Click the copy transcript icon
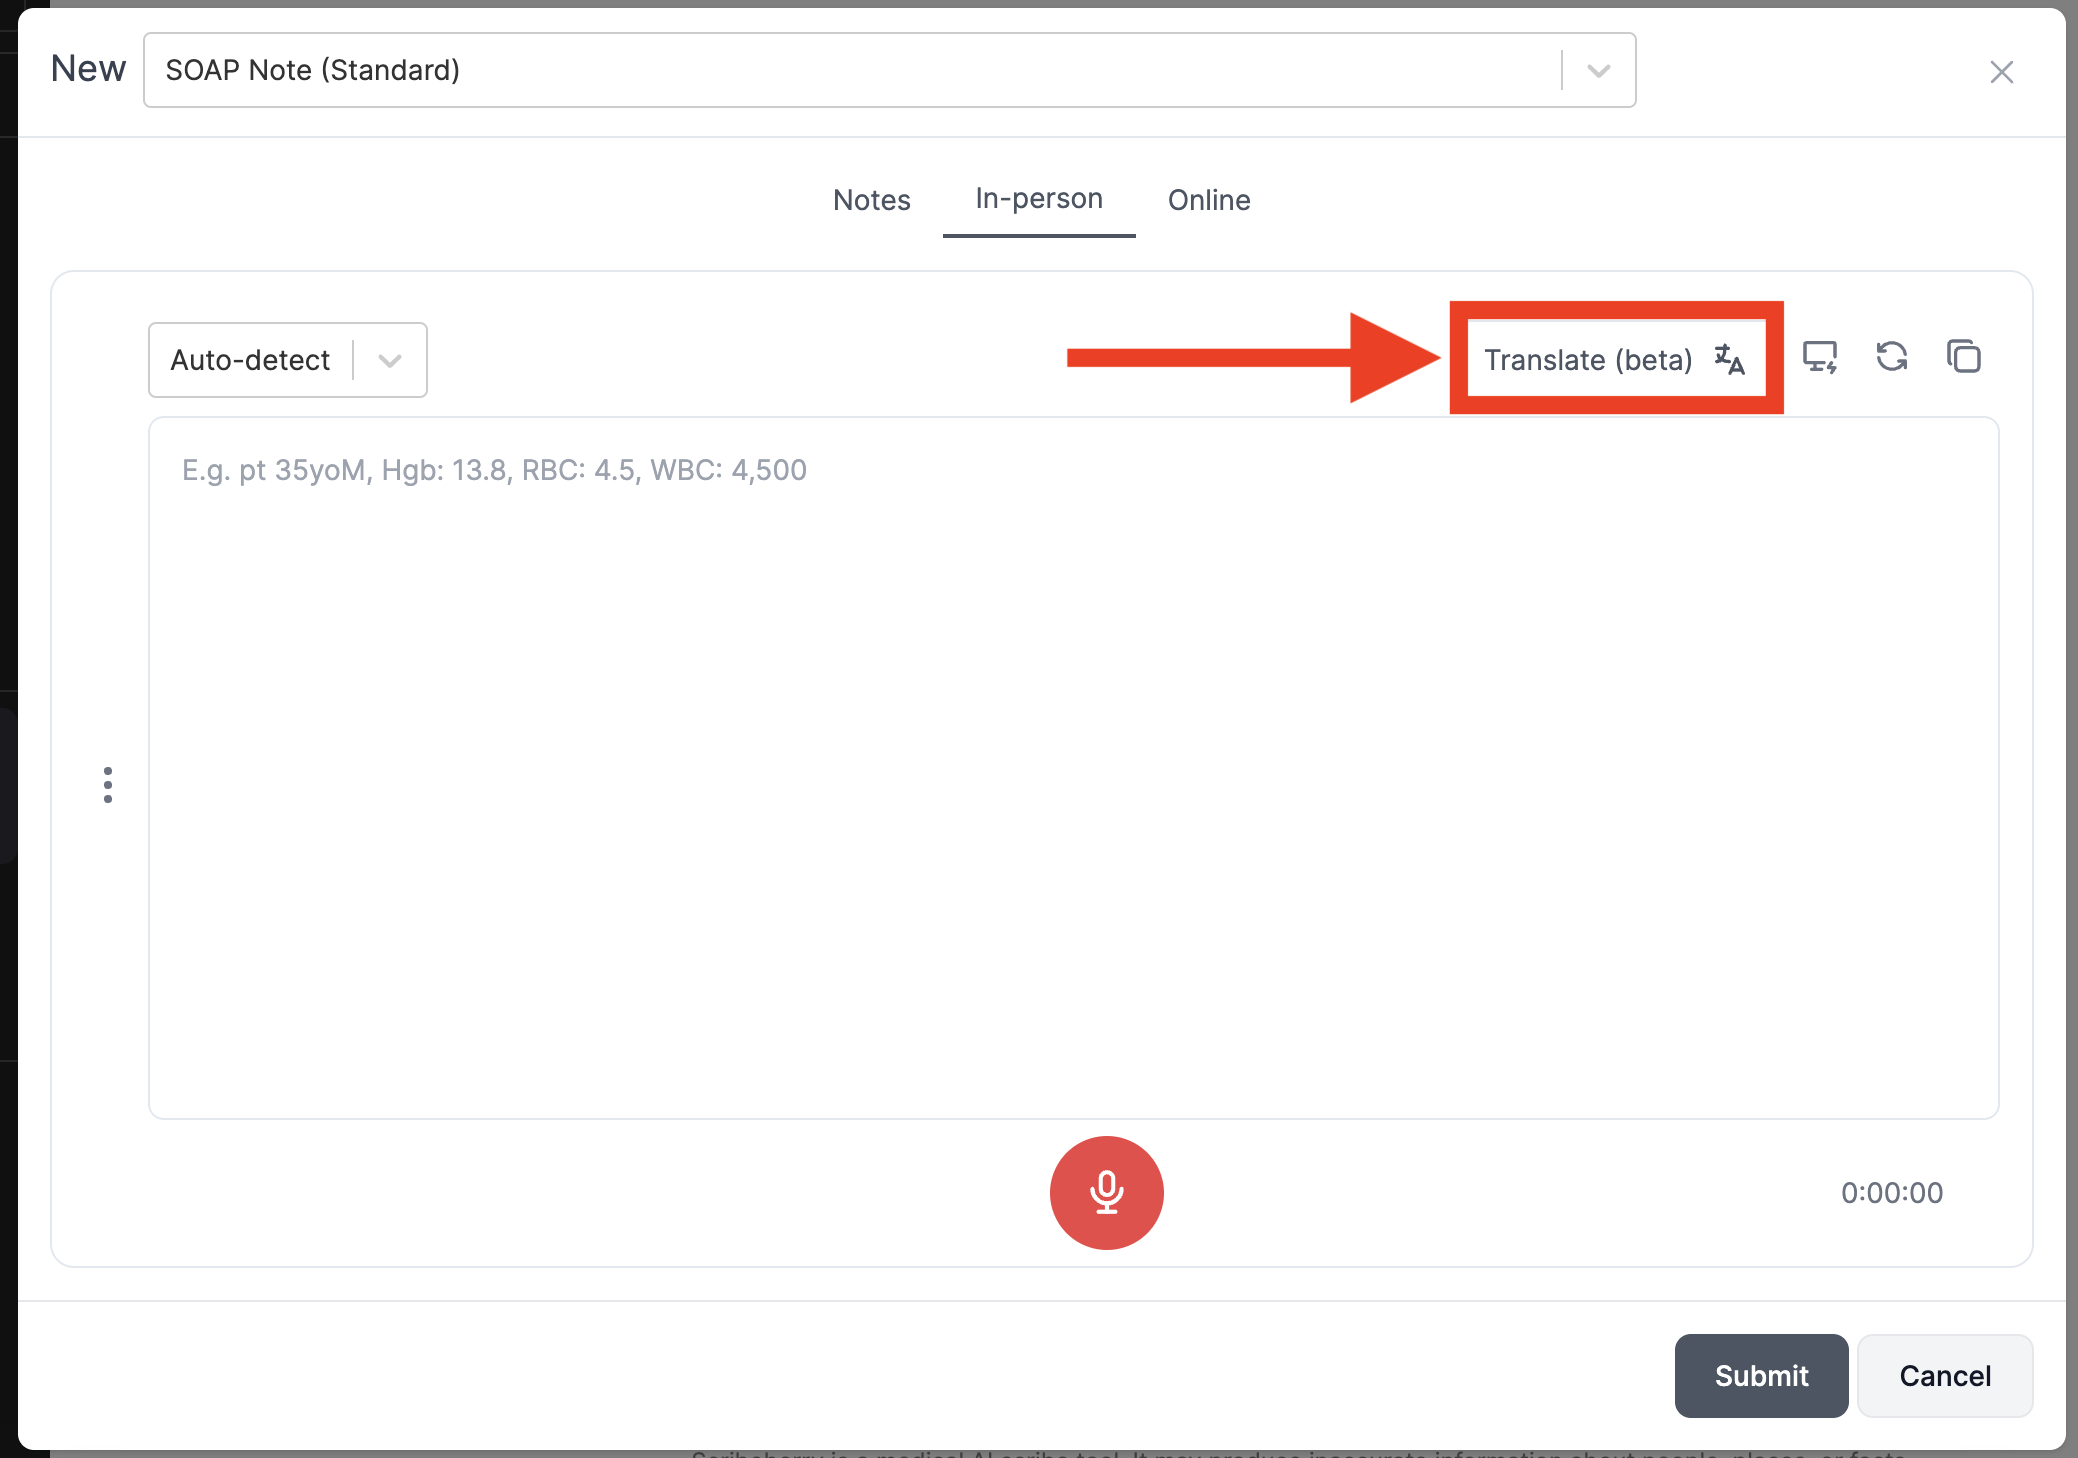 [1963, 357]
